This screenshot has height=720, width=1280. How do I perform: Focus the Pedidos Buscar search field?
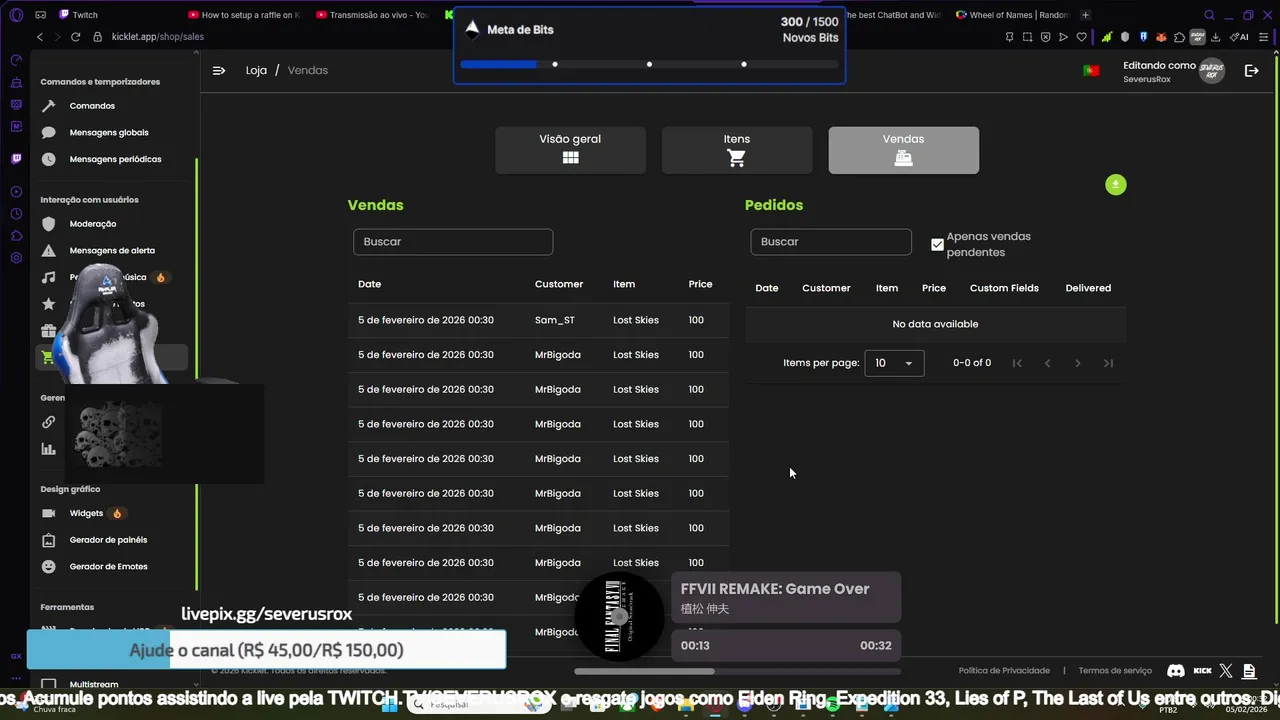(831, 242)
